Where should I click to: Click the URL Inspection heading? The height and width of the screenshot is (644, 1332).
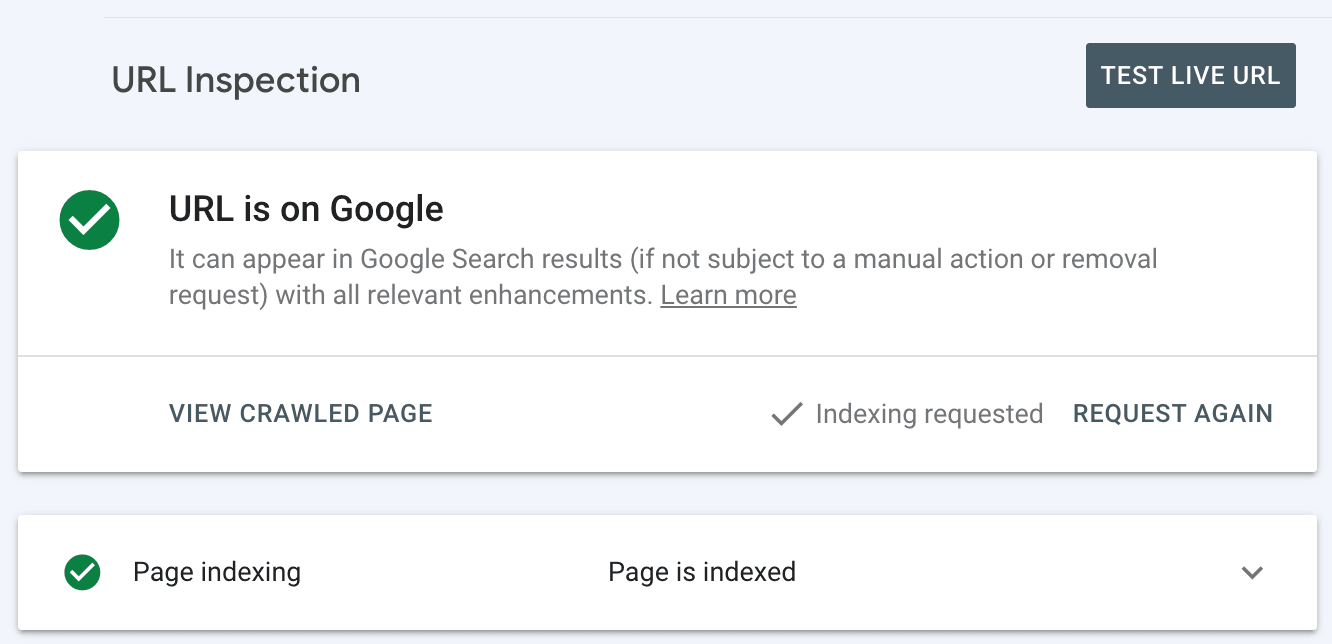(236, 79)
